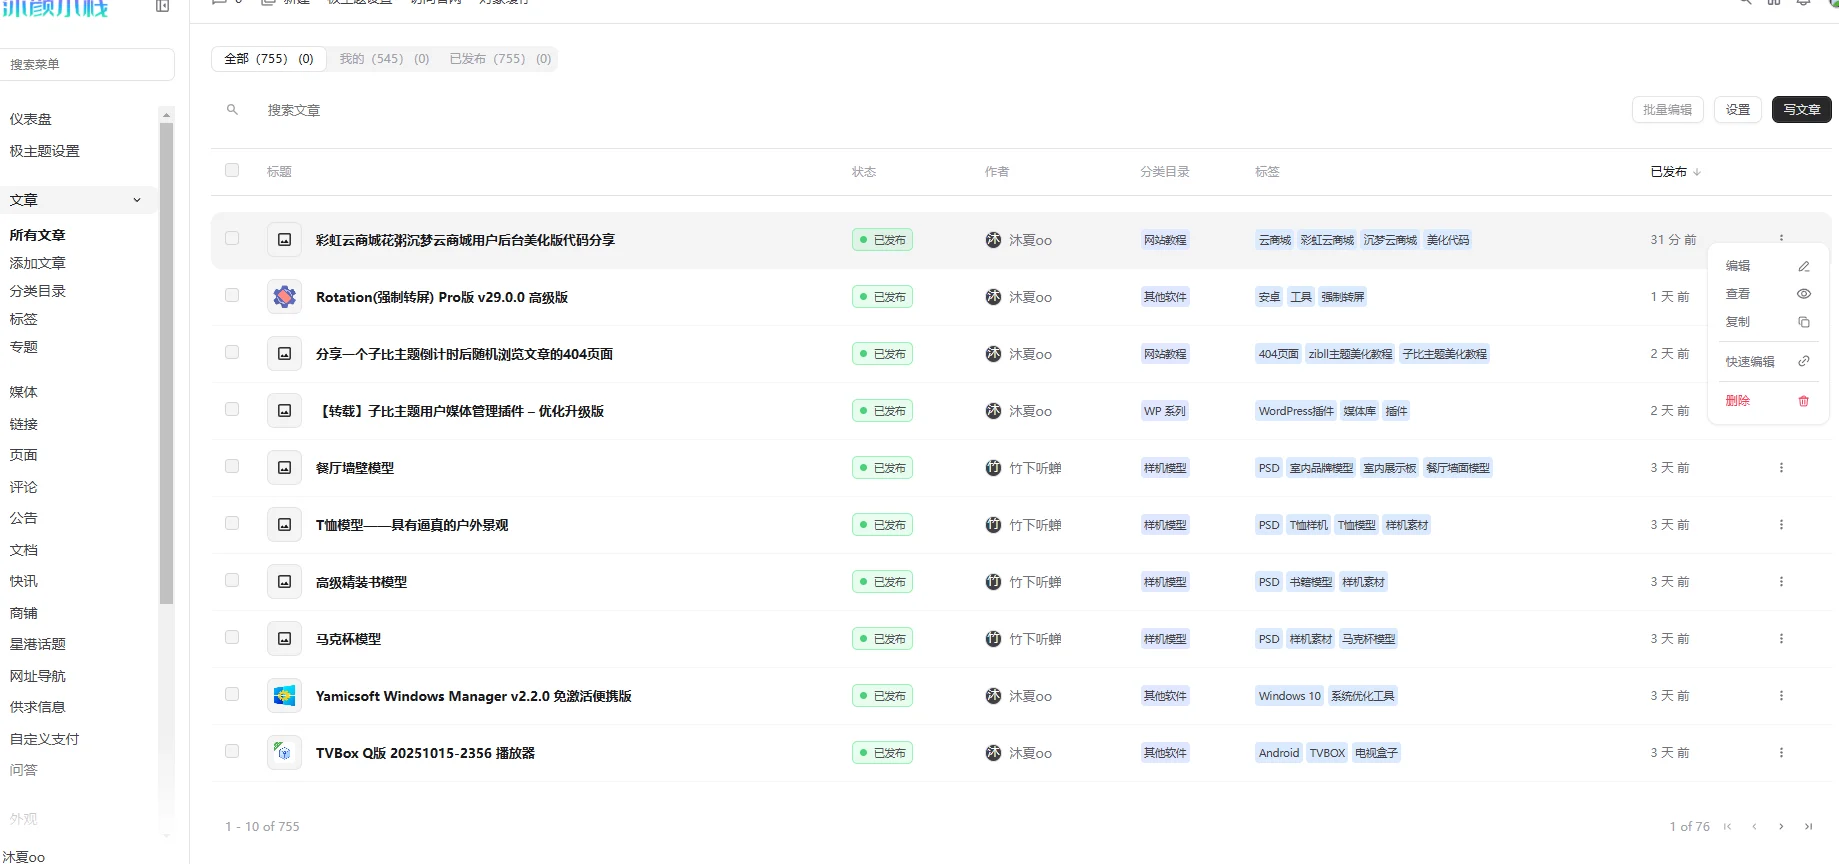Image resolution: width=1839 pixels, height=864 pixels.
Task: Click the sidebar menu vertical scrollbar
Action: 166,360
